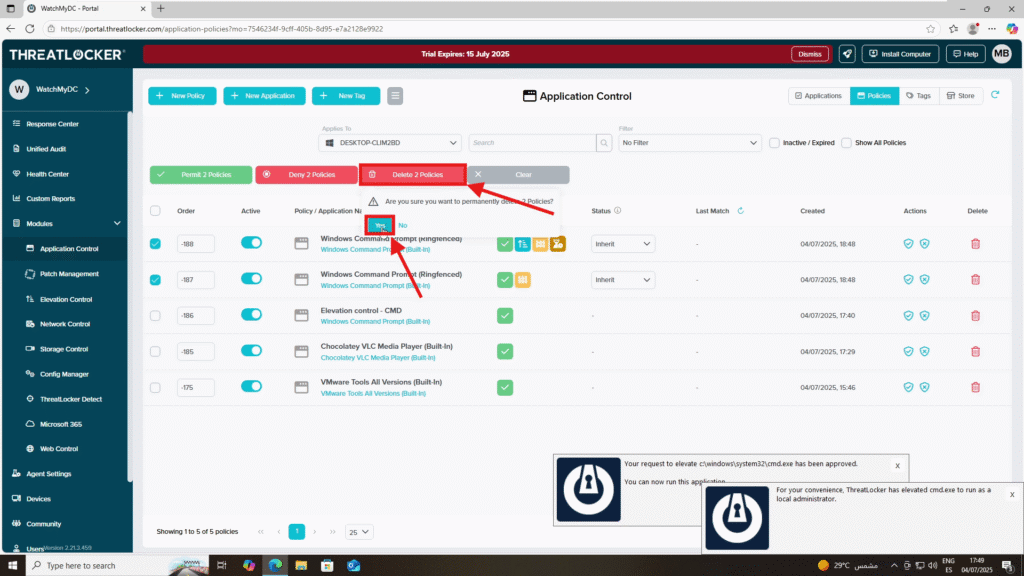Image resolution: width=1024 pixels, height=576 pixels.
Task: Click the green check icon in VMware Tools row
Action: [505, 387]
